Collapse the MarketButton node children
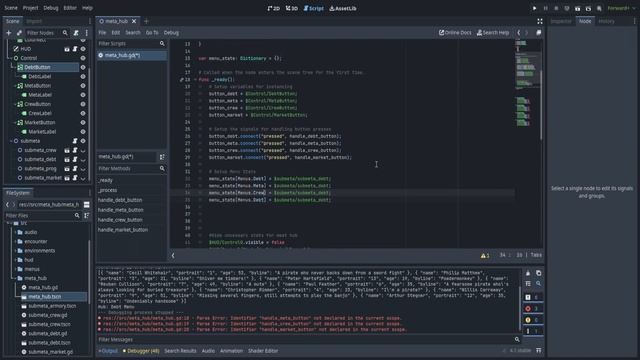The image size is (640, 360). 16,122
